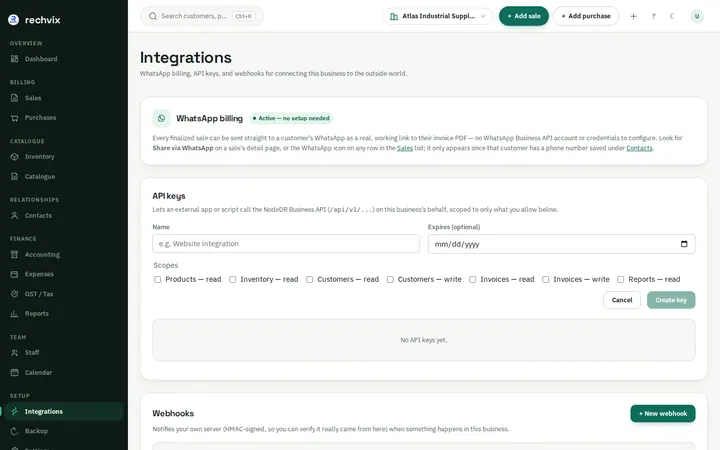Click the Ctrl+K shortcut badge
The height and width of the screenshot is (450, 720).
[x=243, y=16]
